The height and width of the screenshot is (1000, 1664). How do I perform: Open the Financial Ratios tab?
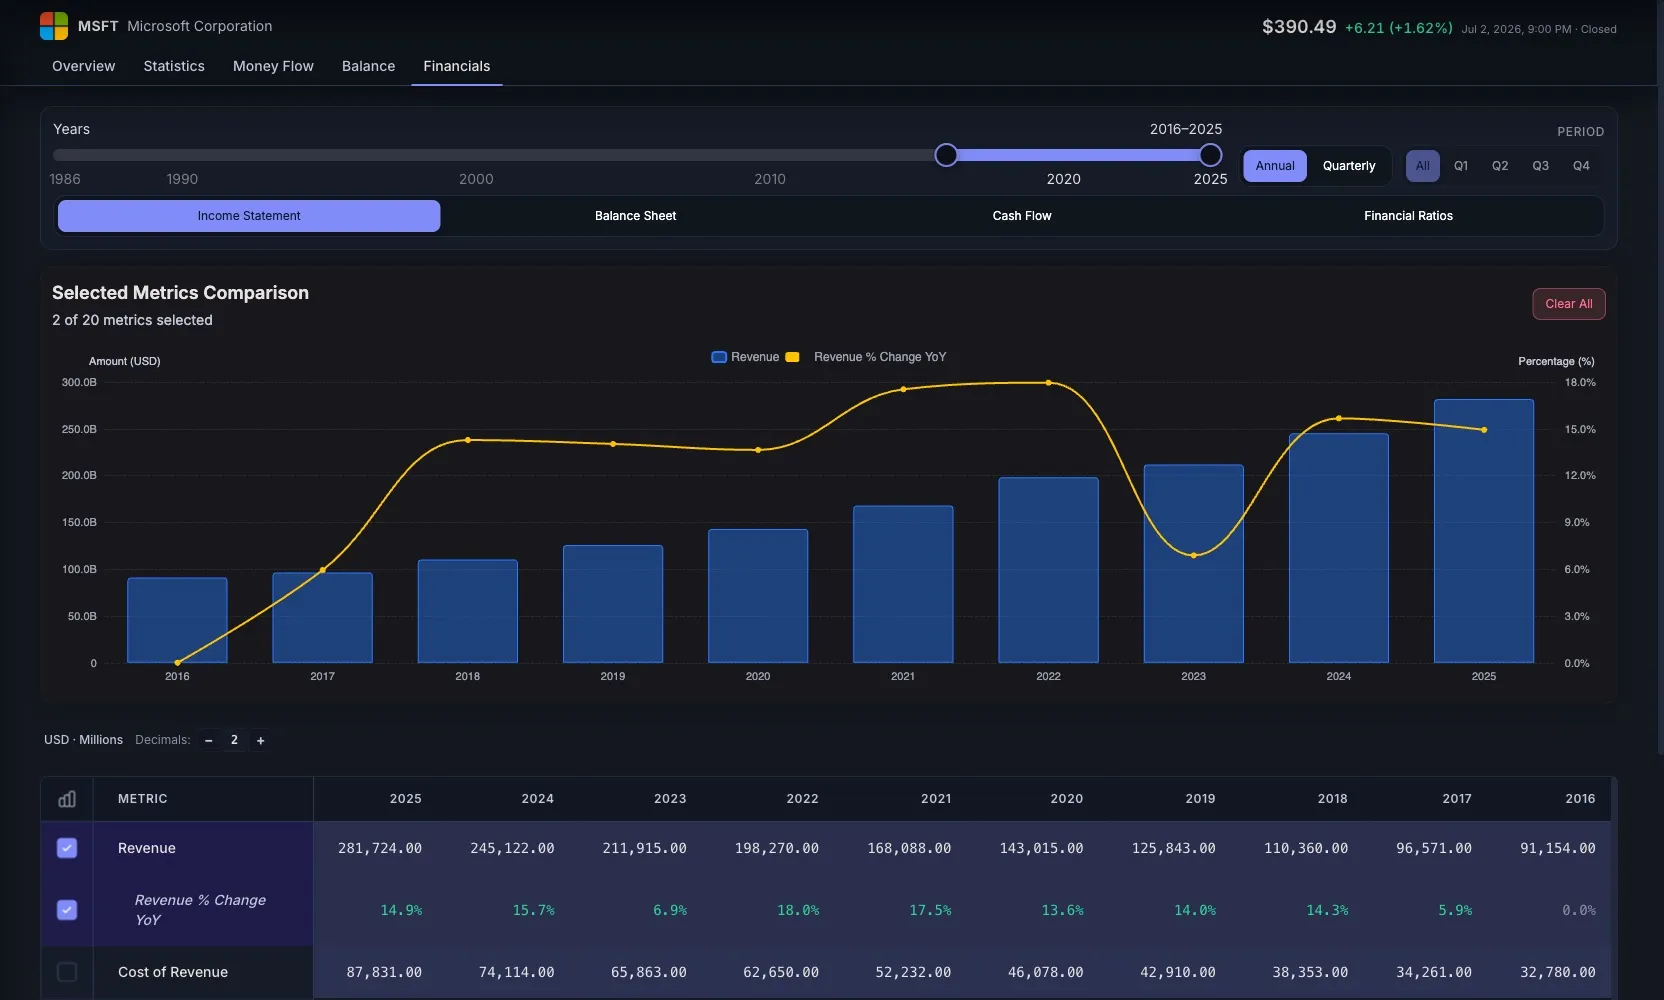(1408, 216)
